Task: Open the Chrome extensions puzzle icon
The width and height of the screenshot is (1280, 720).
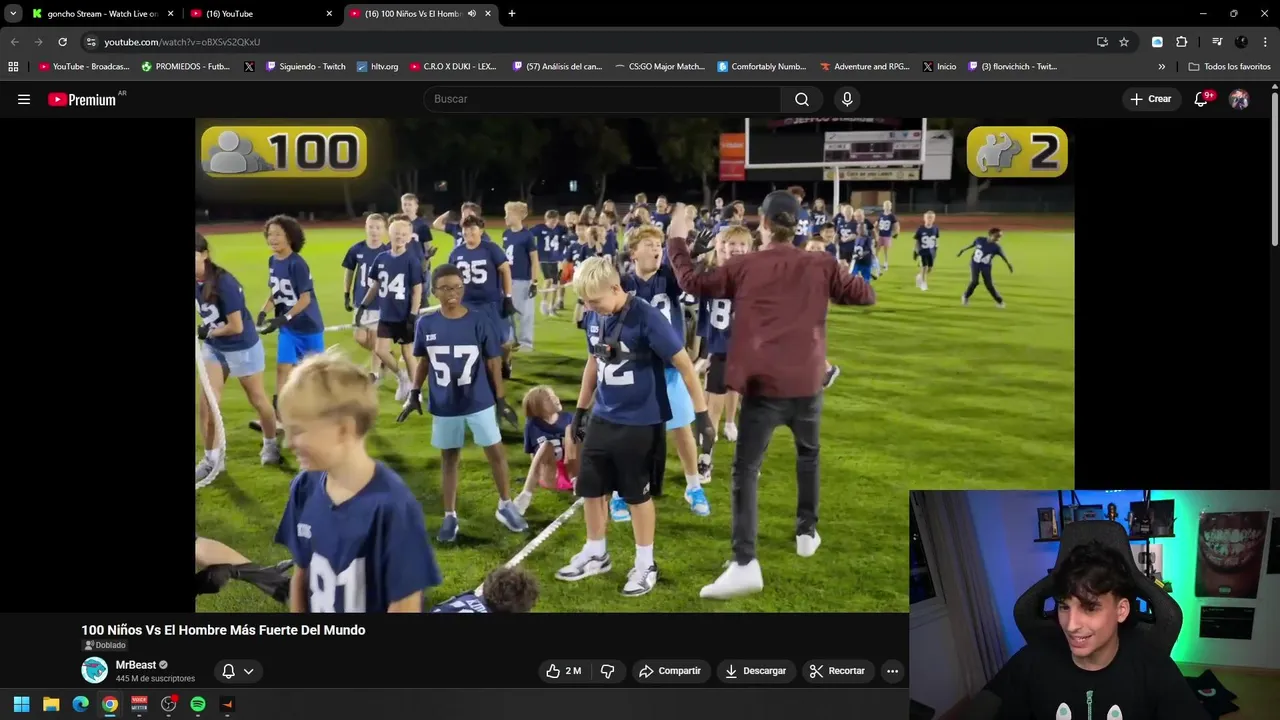Action: click(1181, 42)
